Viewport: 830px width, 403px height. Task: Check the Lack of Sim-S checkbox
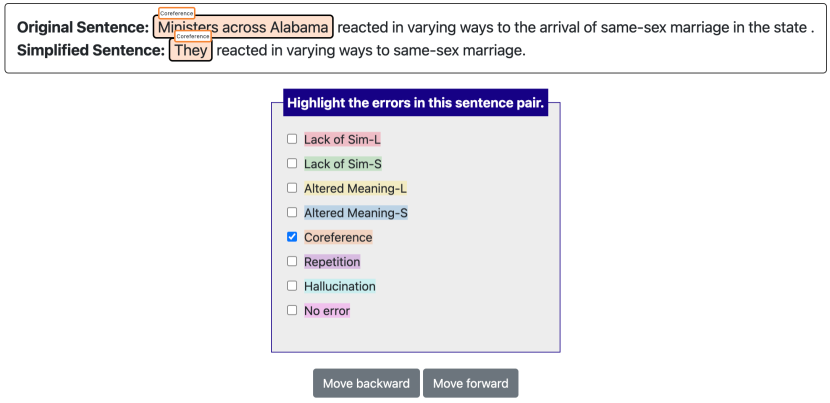coord(292,163)
